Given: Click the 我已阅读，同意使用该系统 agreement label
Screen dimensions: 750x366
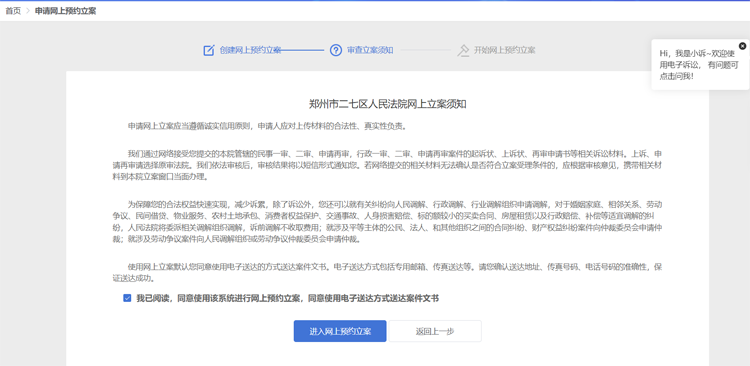Looking at the screenshot, I should 288,299.
